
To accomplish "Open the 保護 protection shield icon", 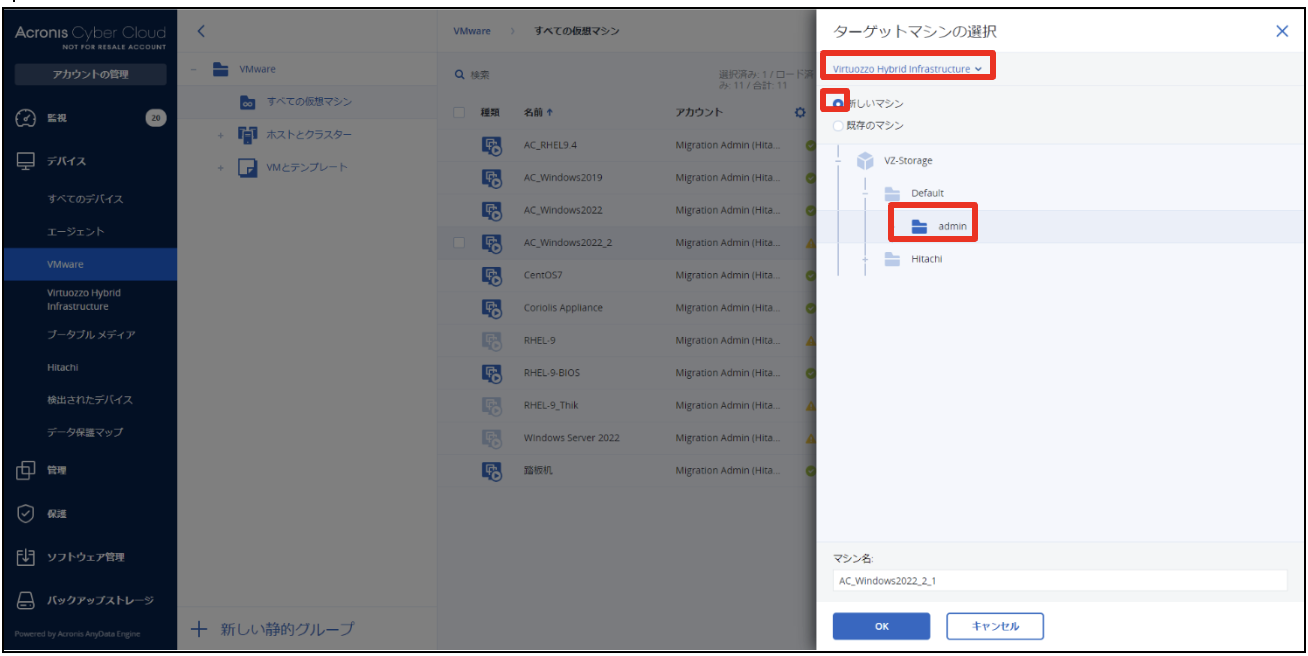I will (x=27, y=513).
